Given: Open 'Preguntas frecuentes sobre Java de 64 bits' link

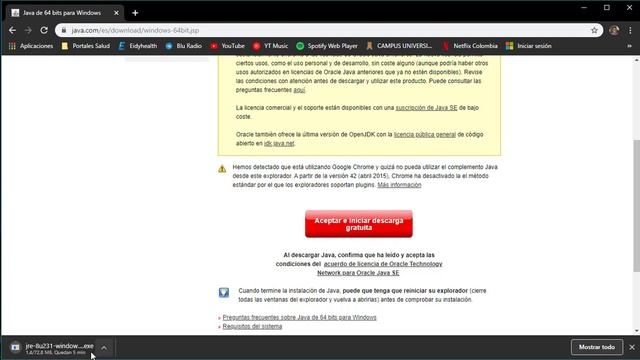Looking at the screenshot, I should [x=300, y=317].
